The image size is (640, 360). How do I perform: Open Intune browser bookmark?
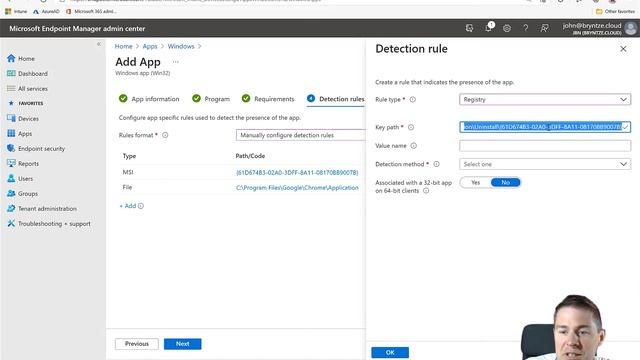[x=16, y=11]
